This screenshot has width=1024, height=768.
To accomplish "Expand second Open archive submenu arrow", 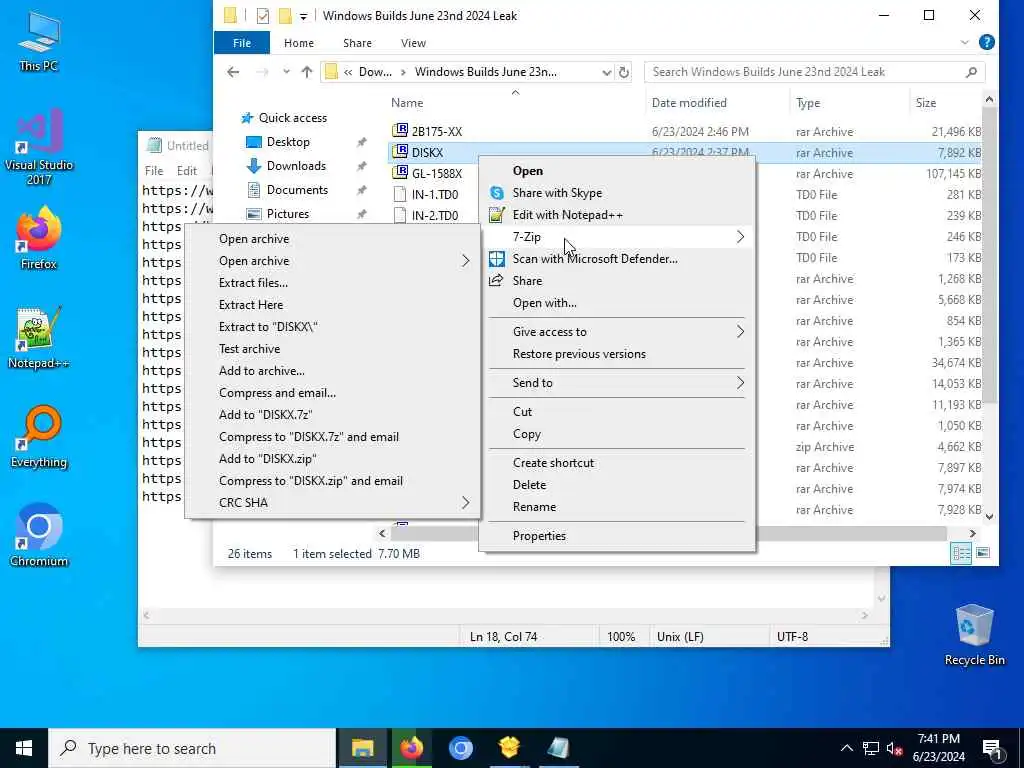I will coord(466,261).
